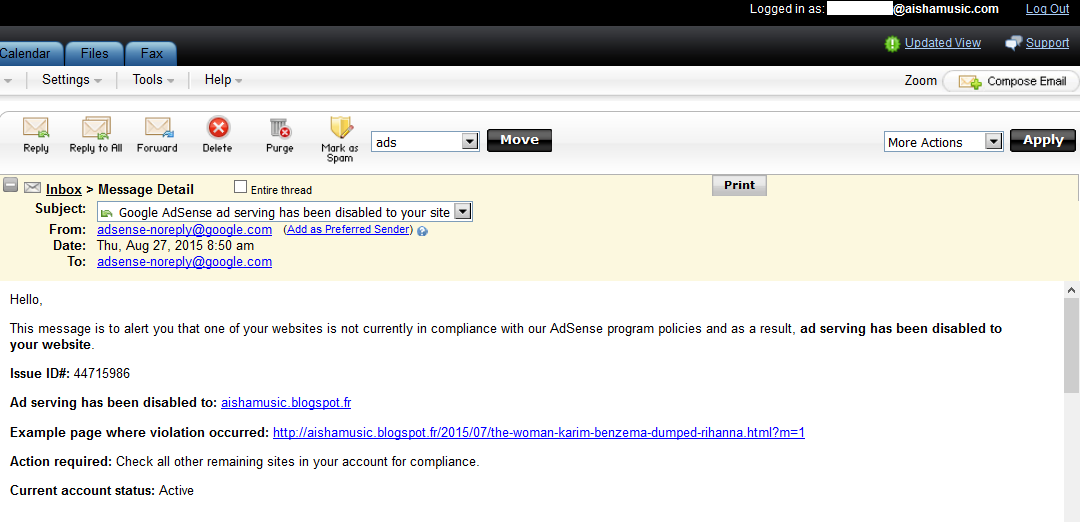Screen dimensions: 1080x523
Task: Open the aishamusic.blogspot.fr link
Action: click(x=286, y=402)
